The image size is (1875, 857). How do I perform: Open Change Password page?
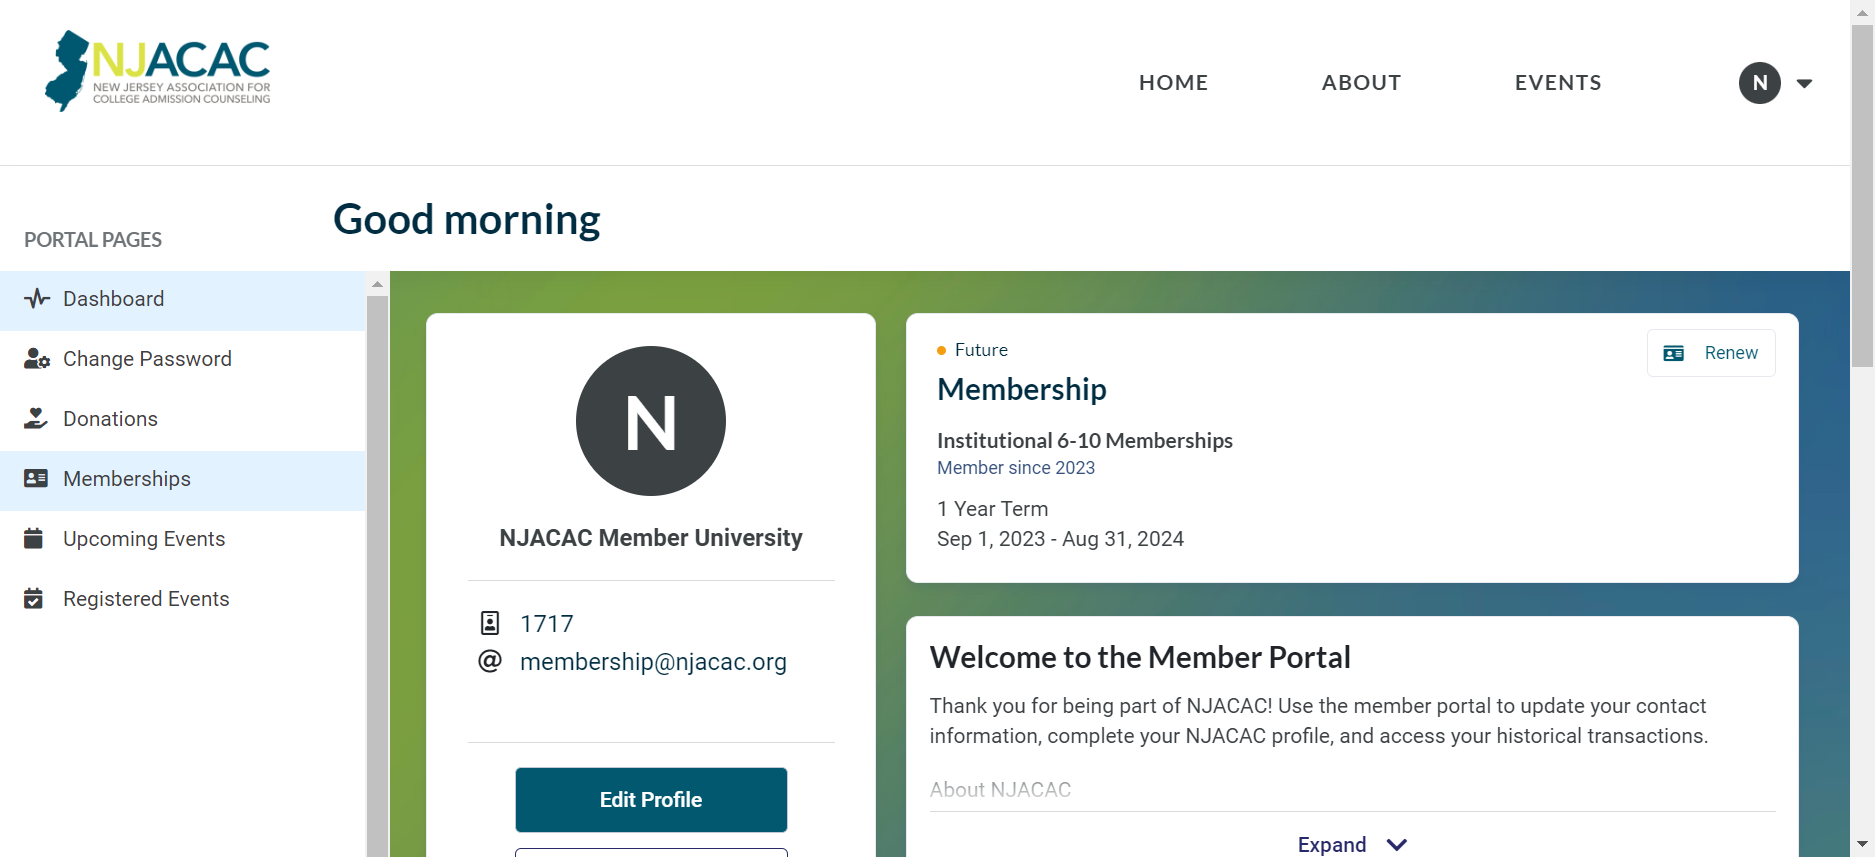[x=183, y=360]
